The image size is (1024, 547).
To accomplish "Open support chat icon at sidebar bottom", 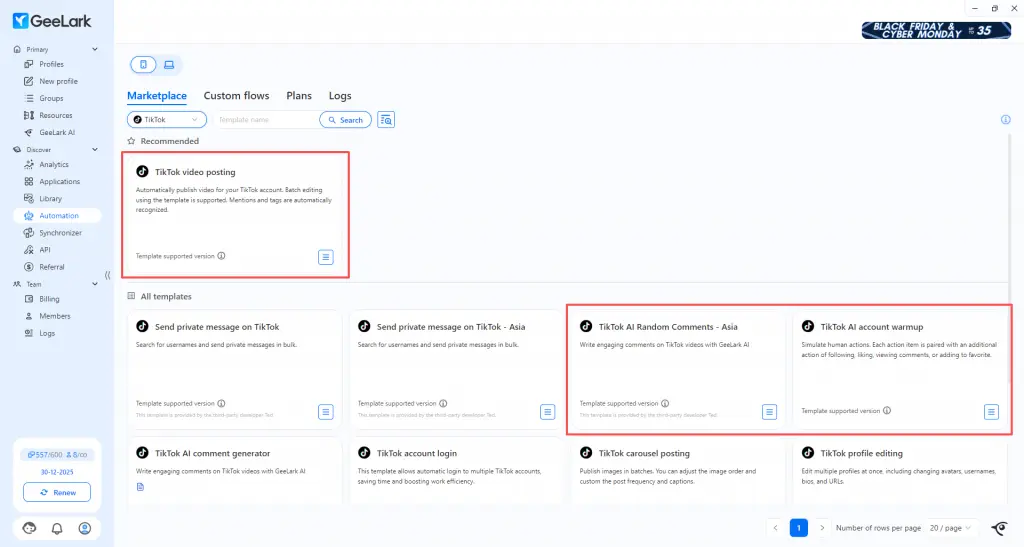I will (29, 528).
